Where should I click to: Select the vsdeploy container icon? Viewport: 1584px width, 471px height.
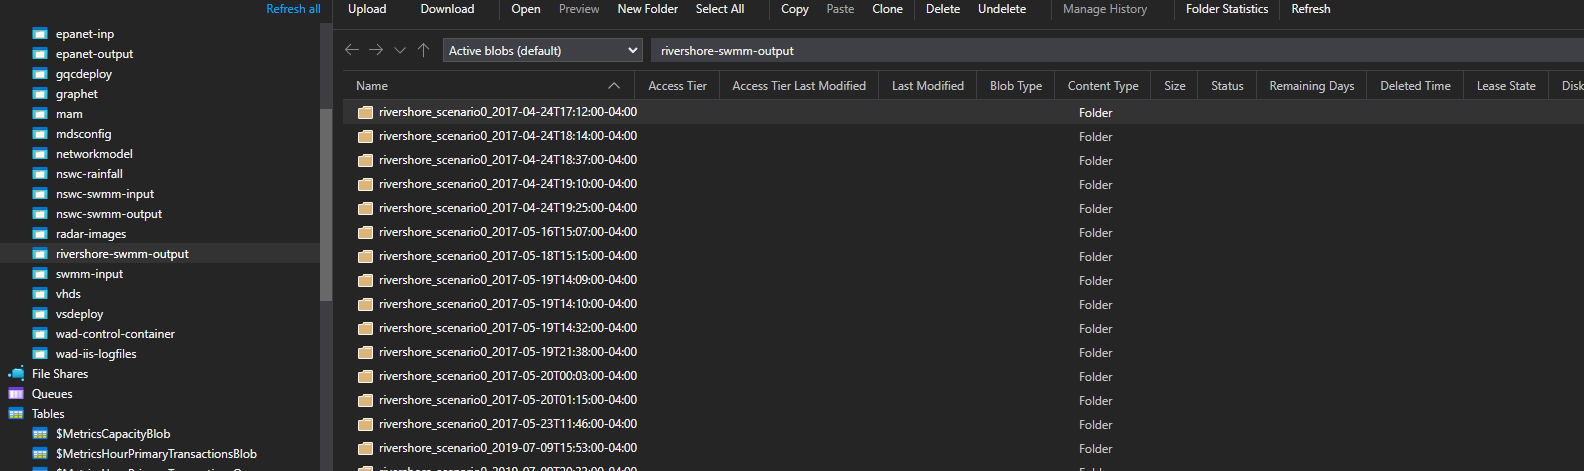[x=40, y=314]
